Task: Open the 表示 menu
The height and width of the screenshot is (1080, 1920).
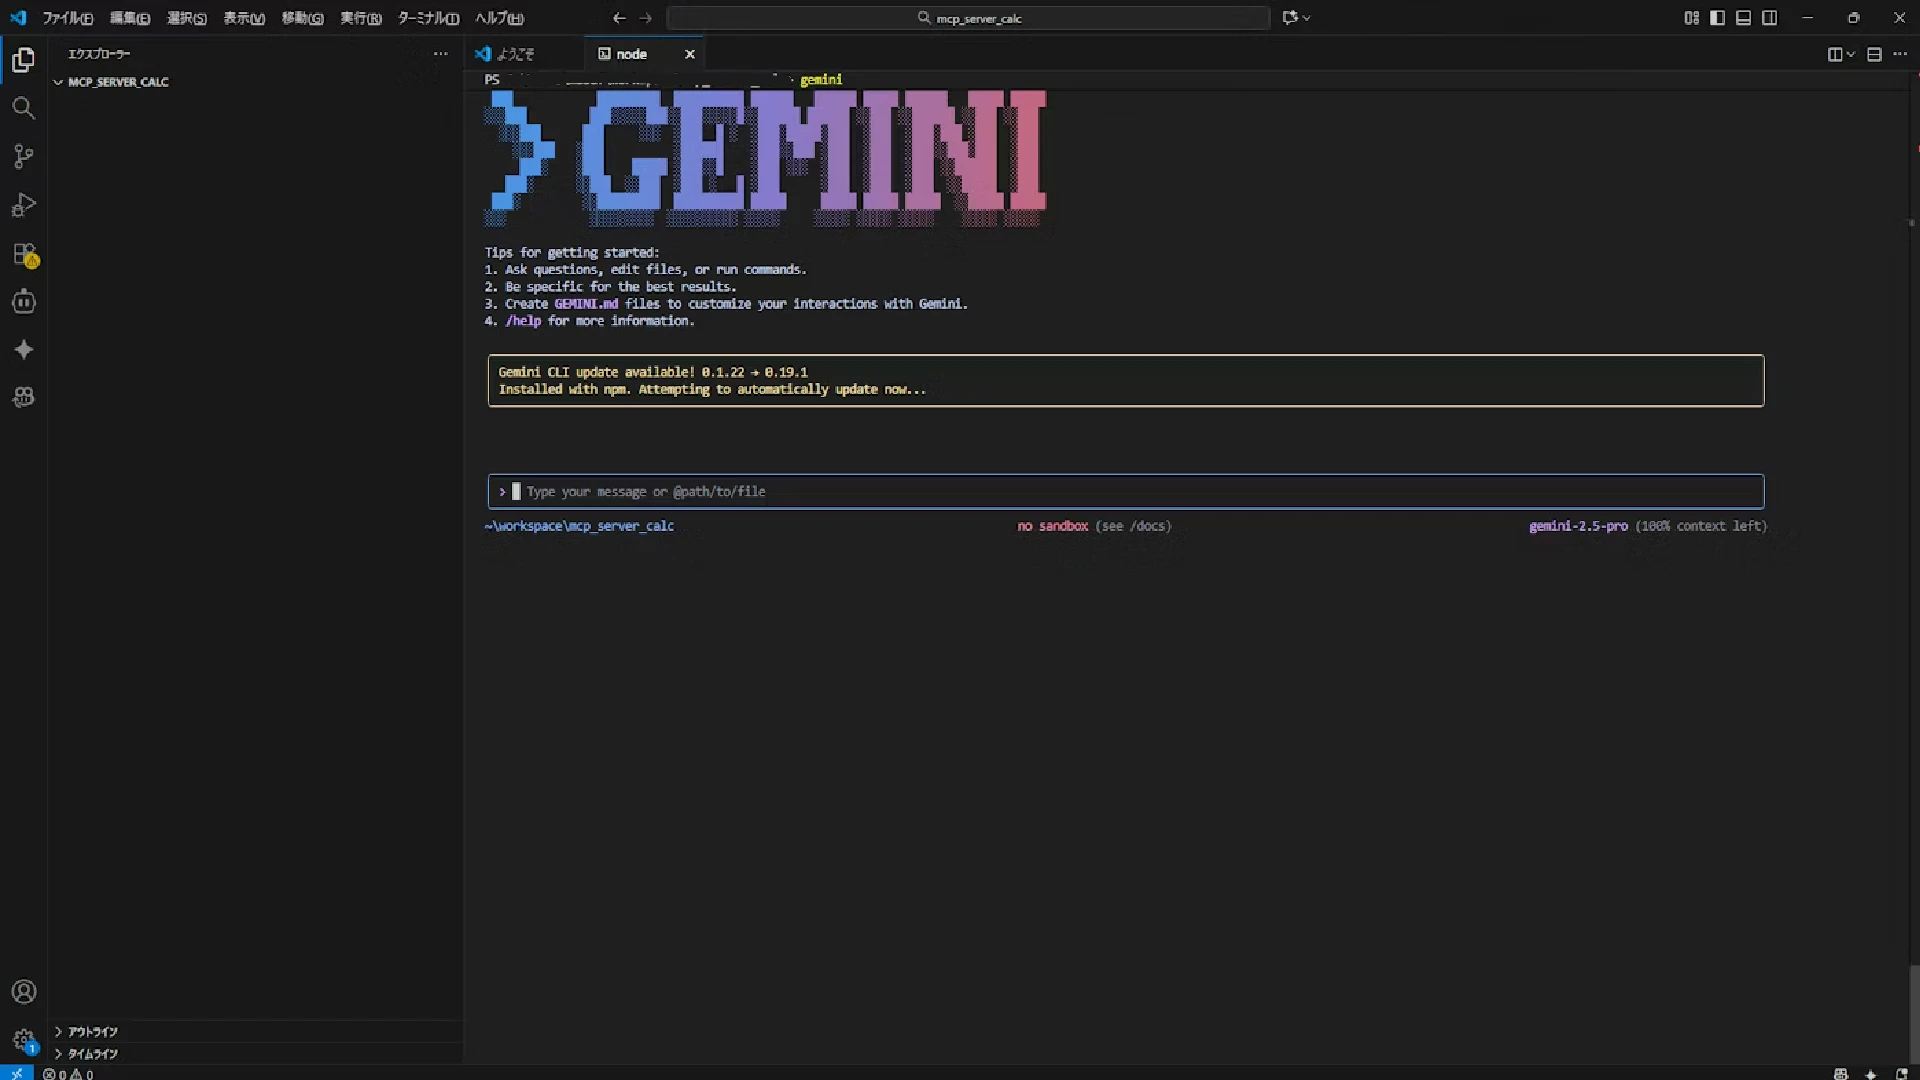Action: click(243, 18)
